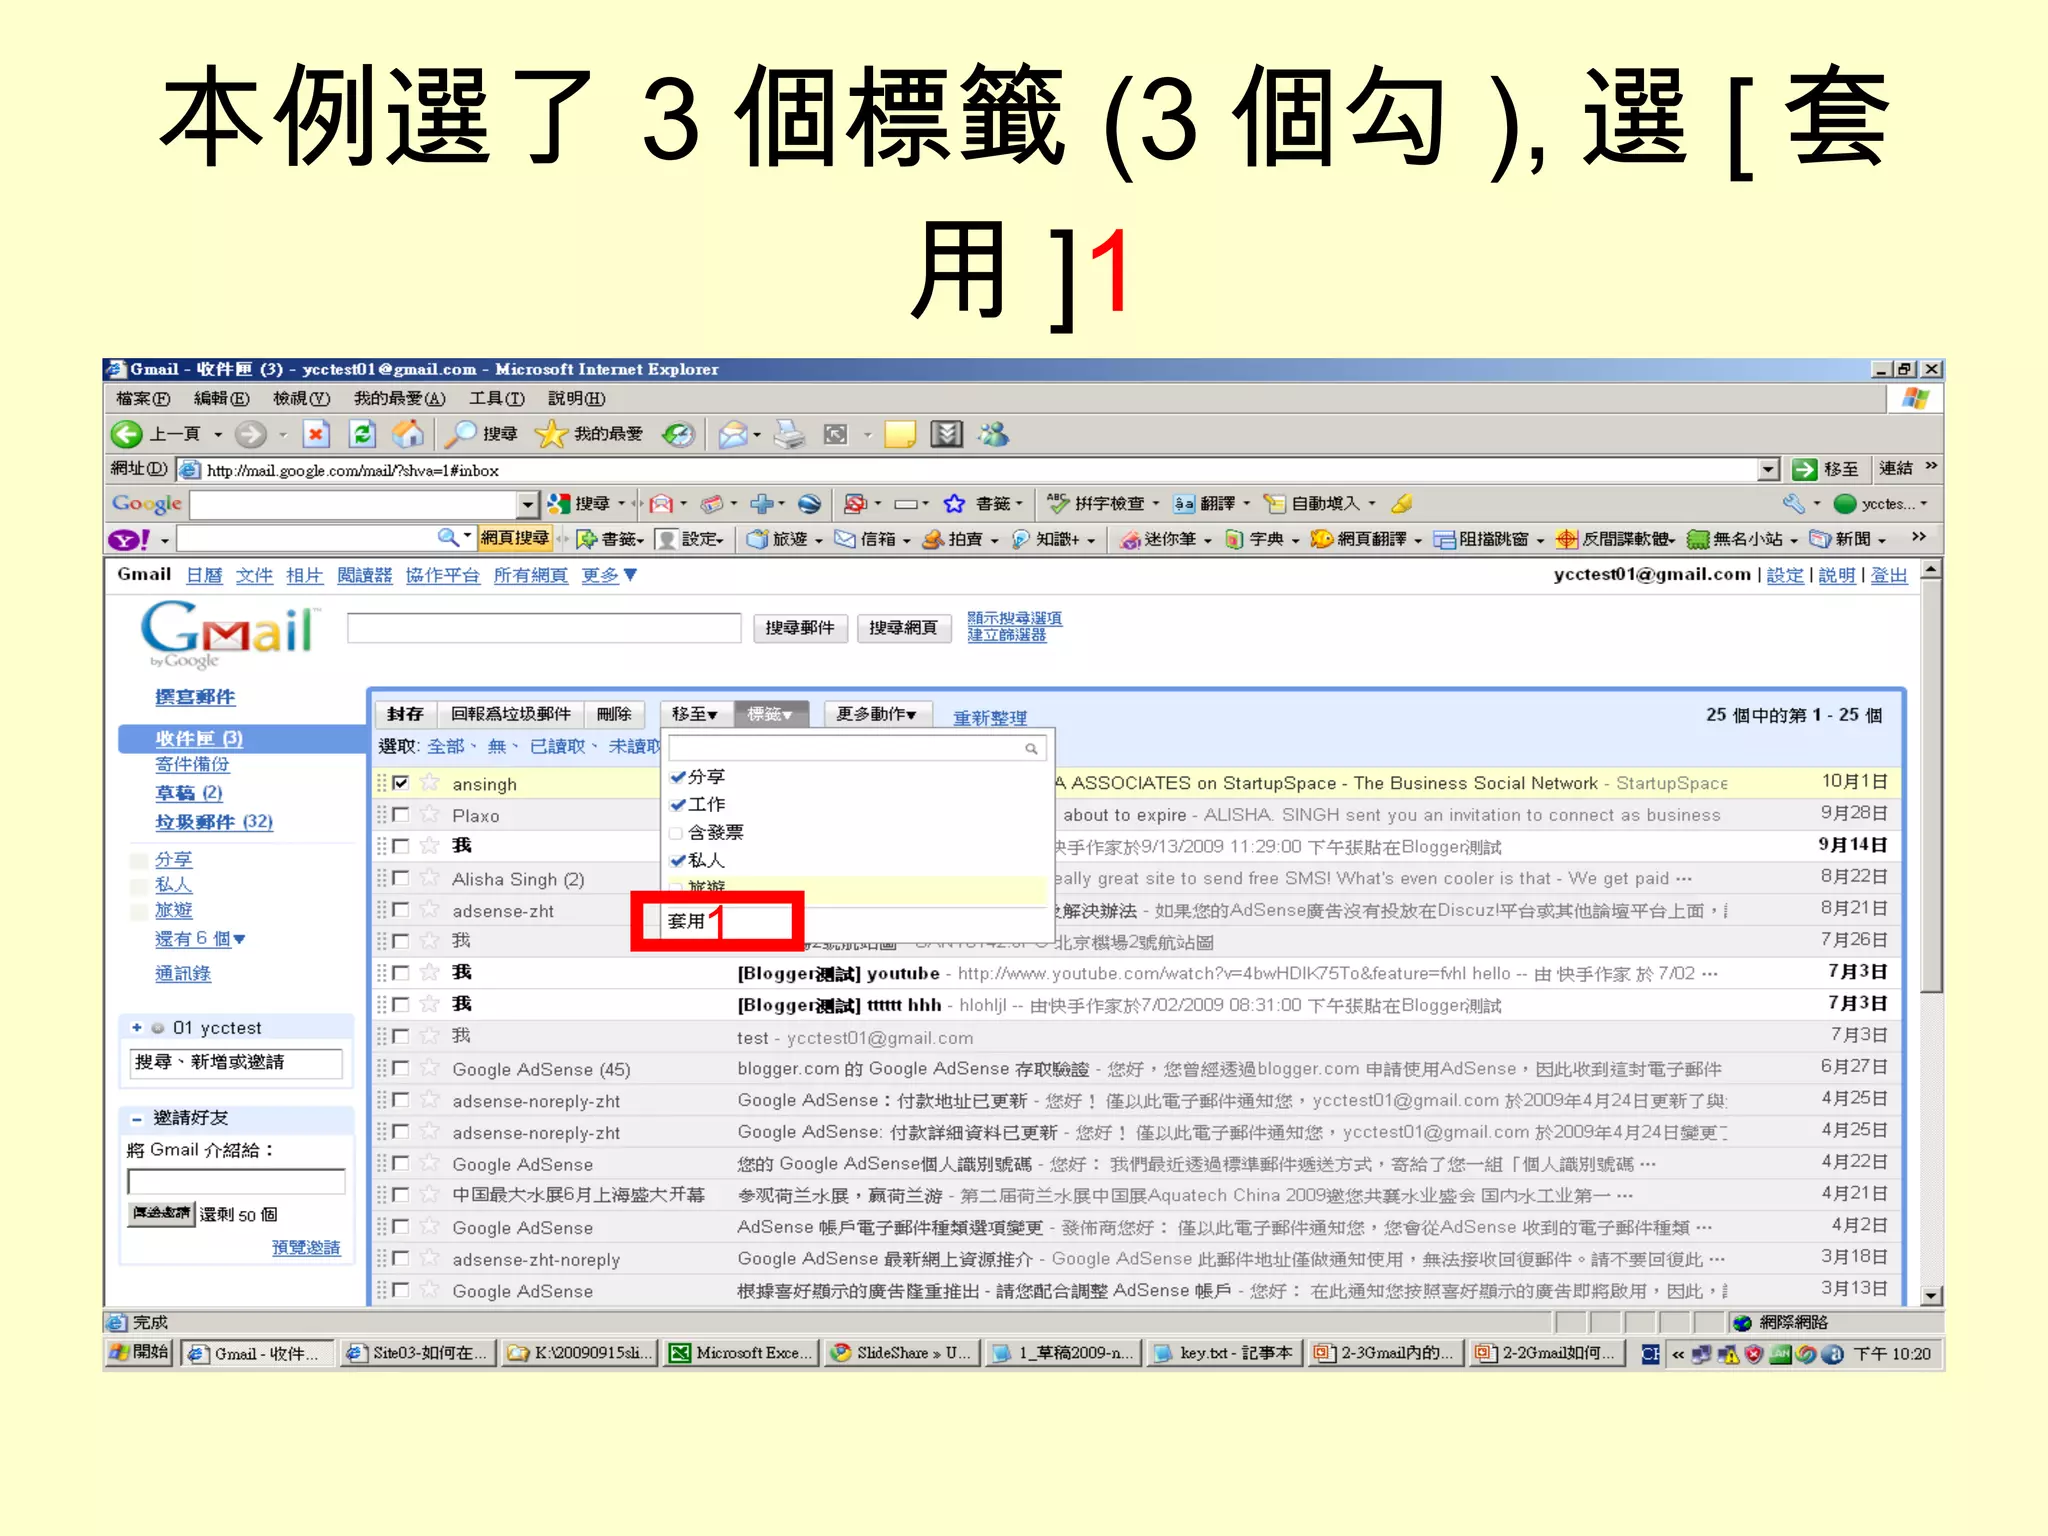Click 套用 to apply labels
2048x1536 pixels.
[686, 921]
